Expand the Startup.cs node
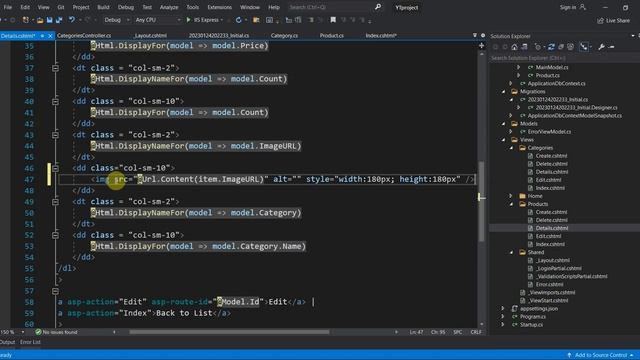 click(x=503, y=325)
